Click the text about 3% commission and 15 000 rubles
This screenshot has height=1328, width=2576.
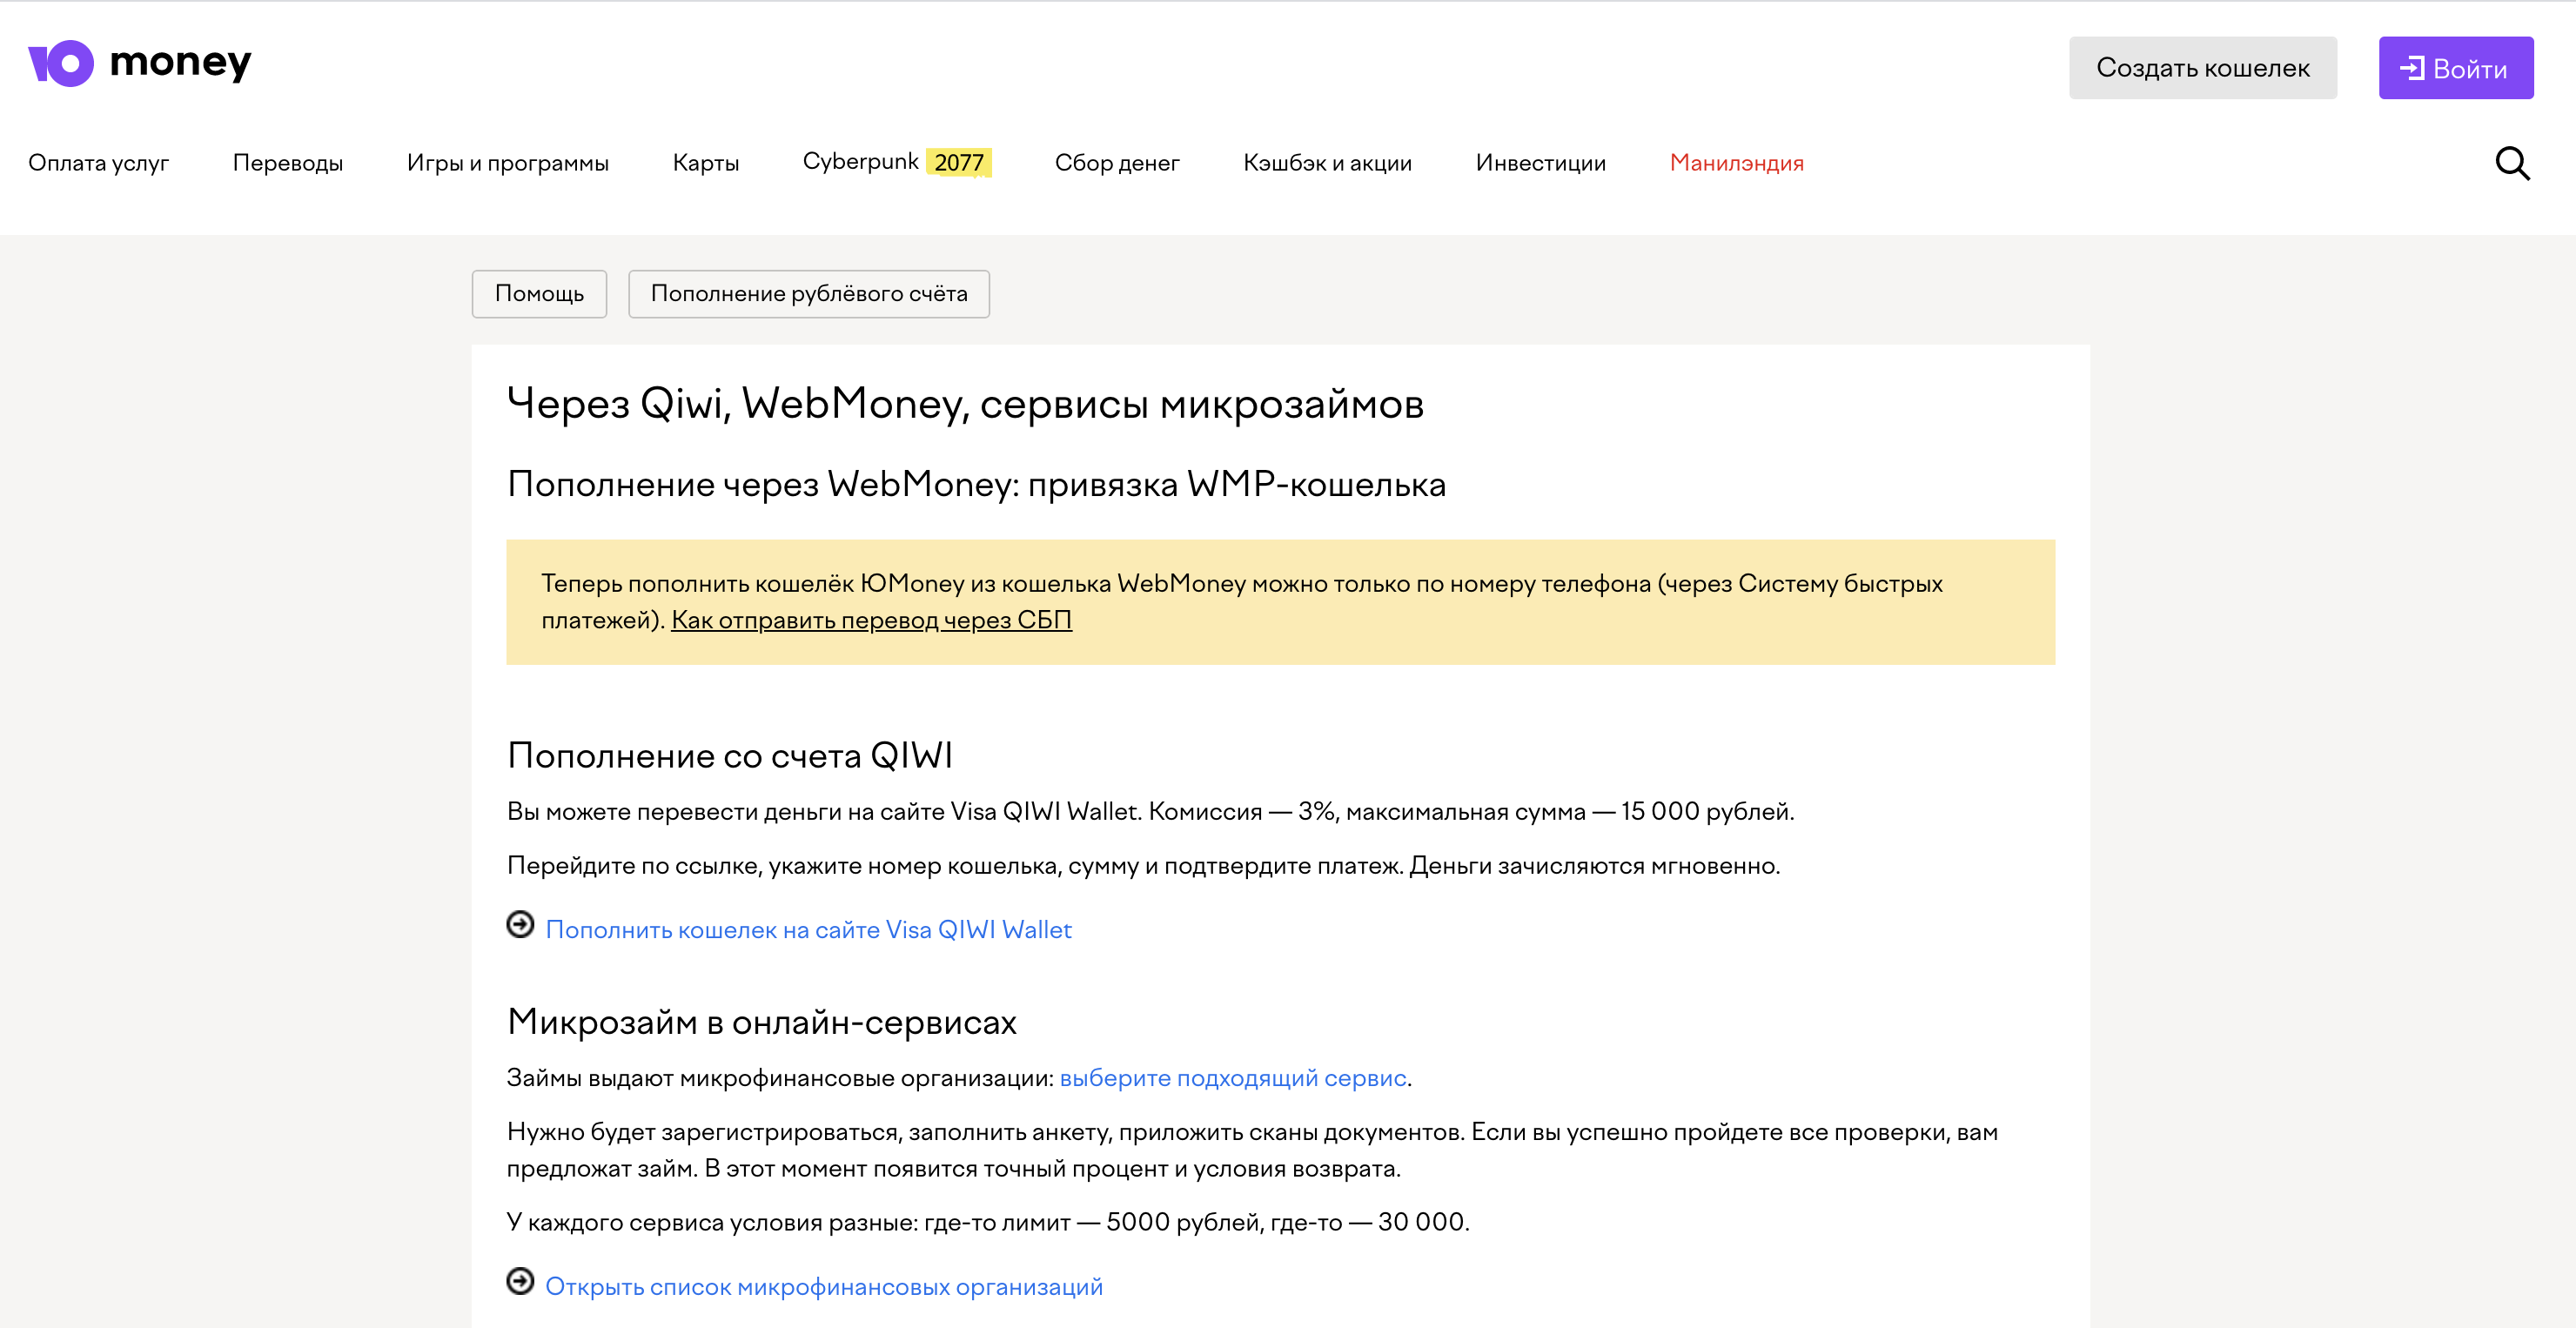(x=1150, y=811)
